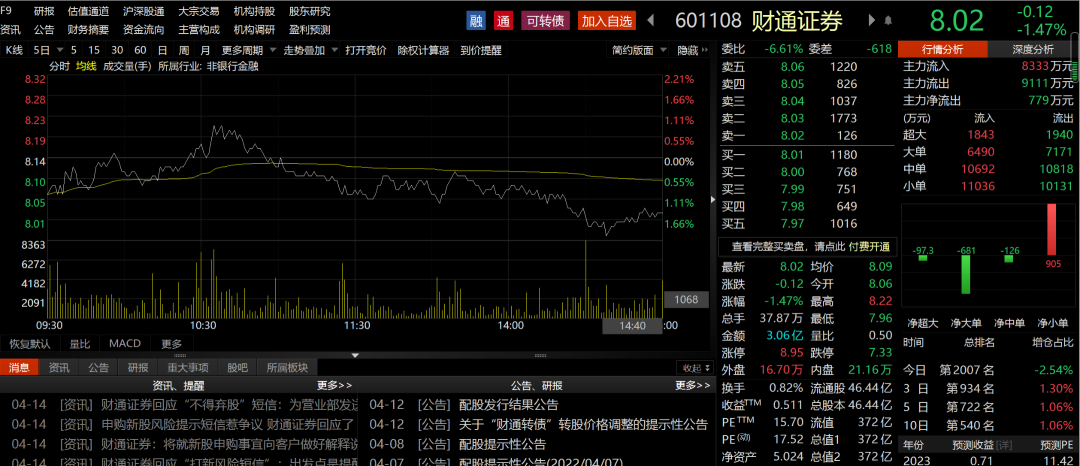Open 机构调研 menu item
This screenshot has height=466, width=1080.
pyautogui.click(x=253, y=30)
